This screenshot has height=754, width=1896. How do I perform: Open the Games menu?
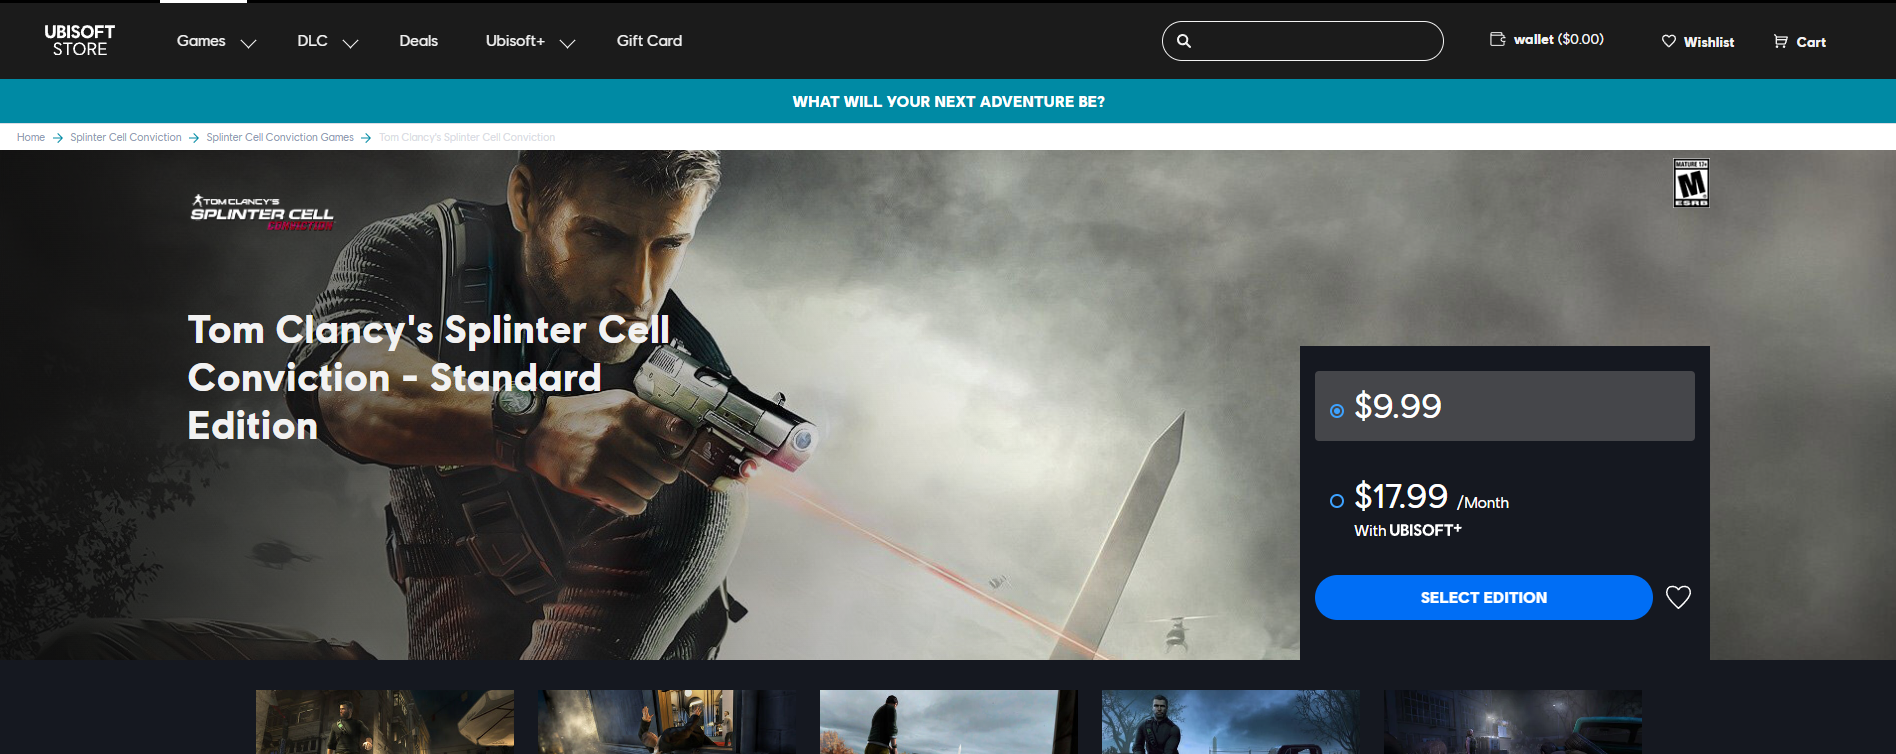[x=201, y=41]
